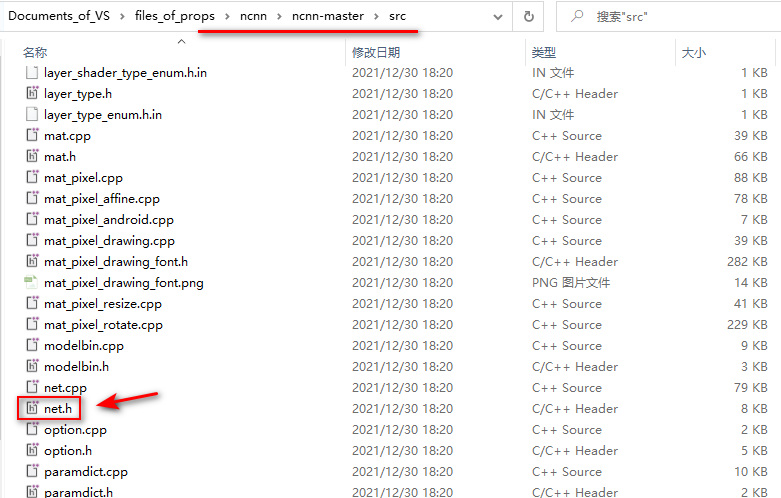Click the search magnifier icon

tap(577, 16)
